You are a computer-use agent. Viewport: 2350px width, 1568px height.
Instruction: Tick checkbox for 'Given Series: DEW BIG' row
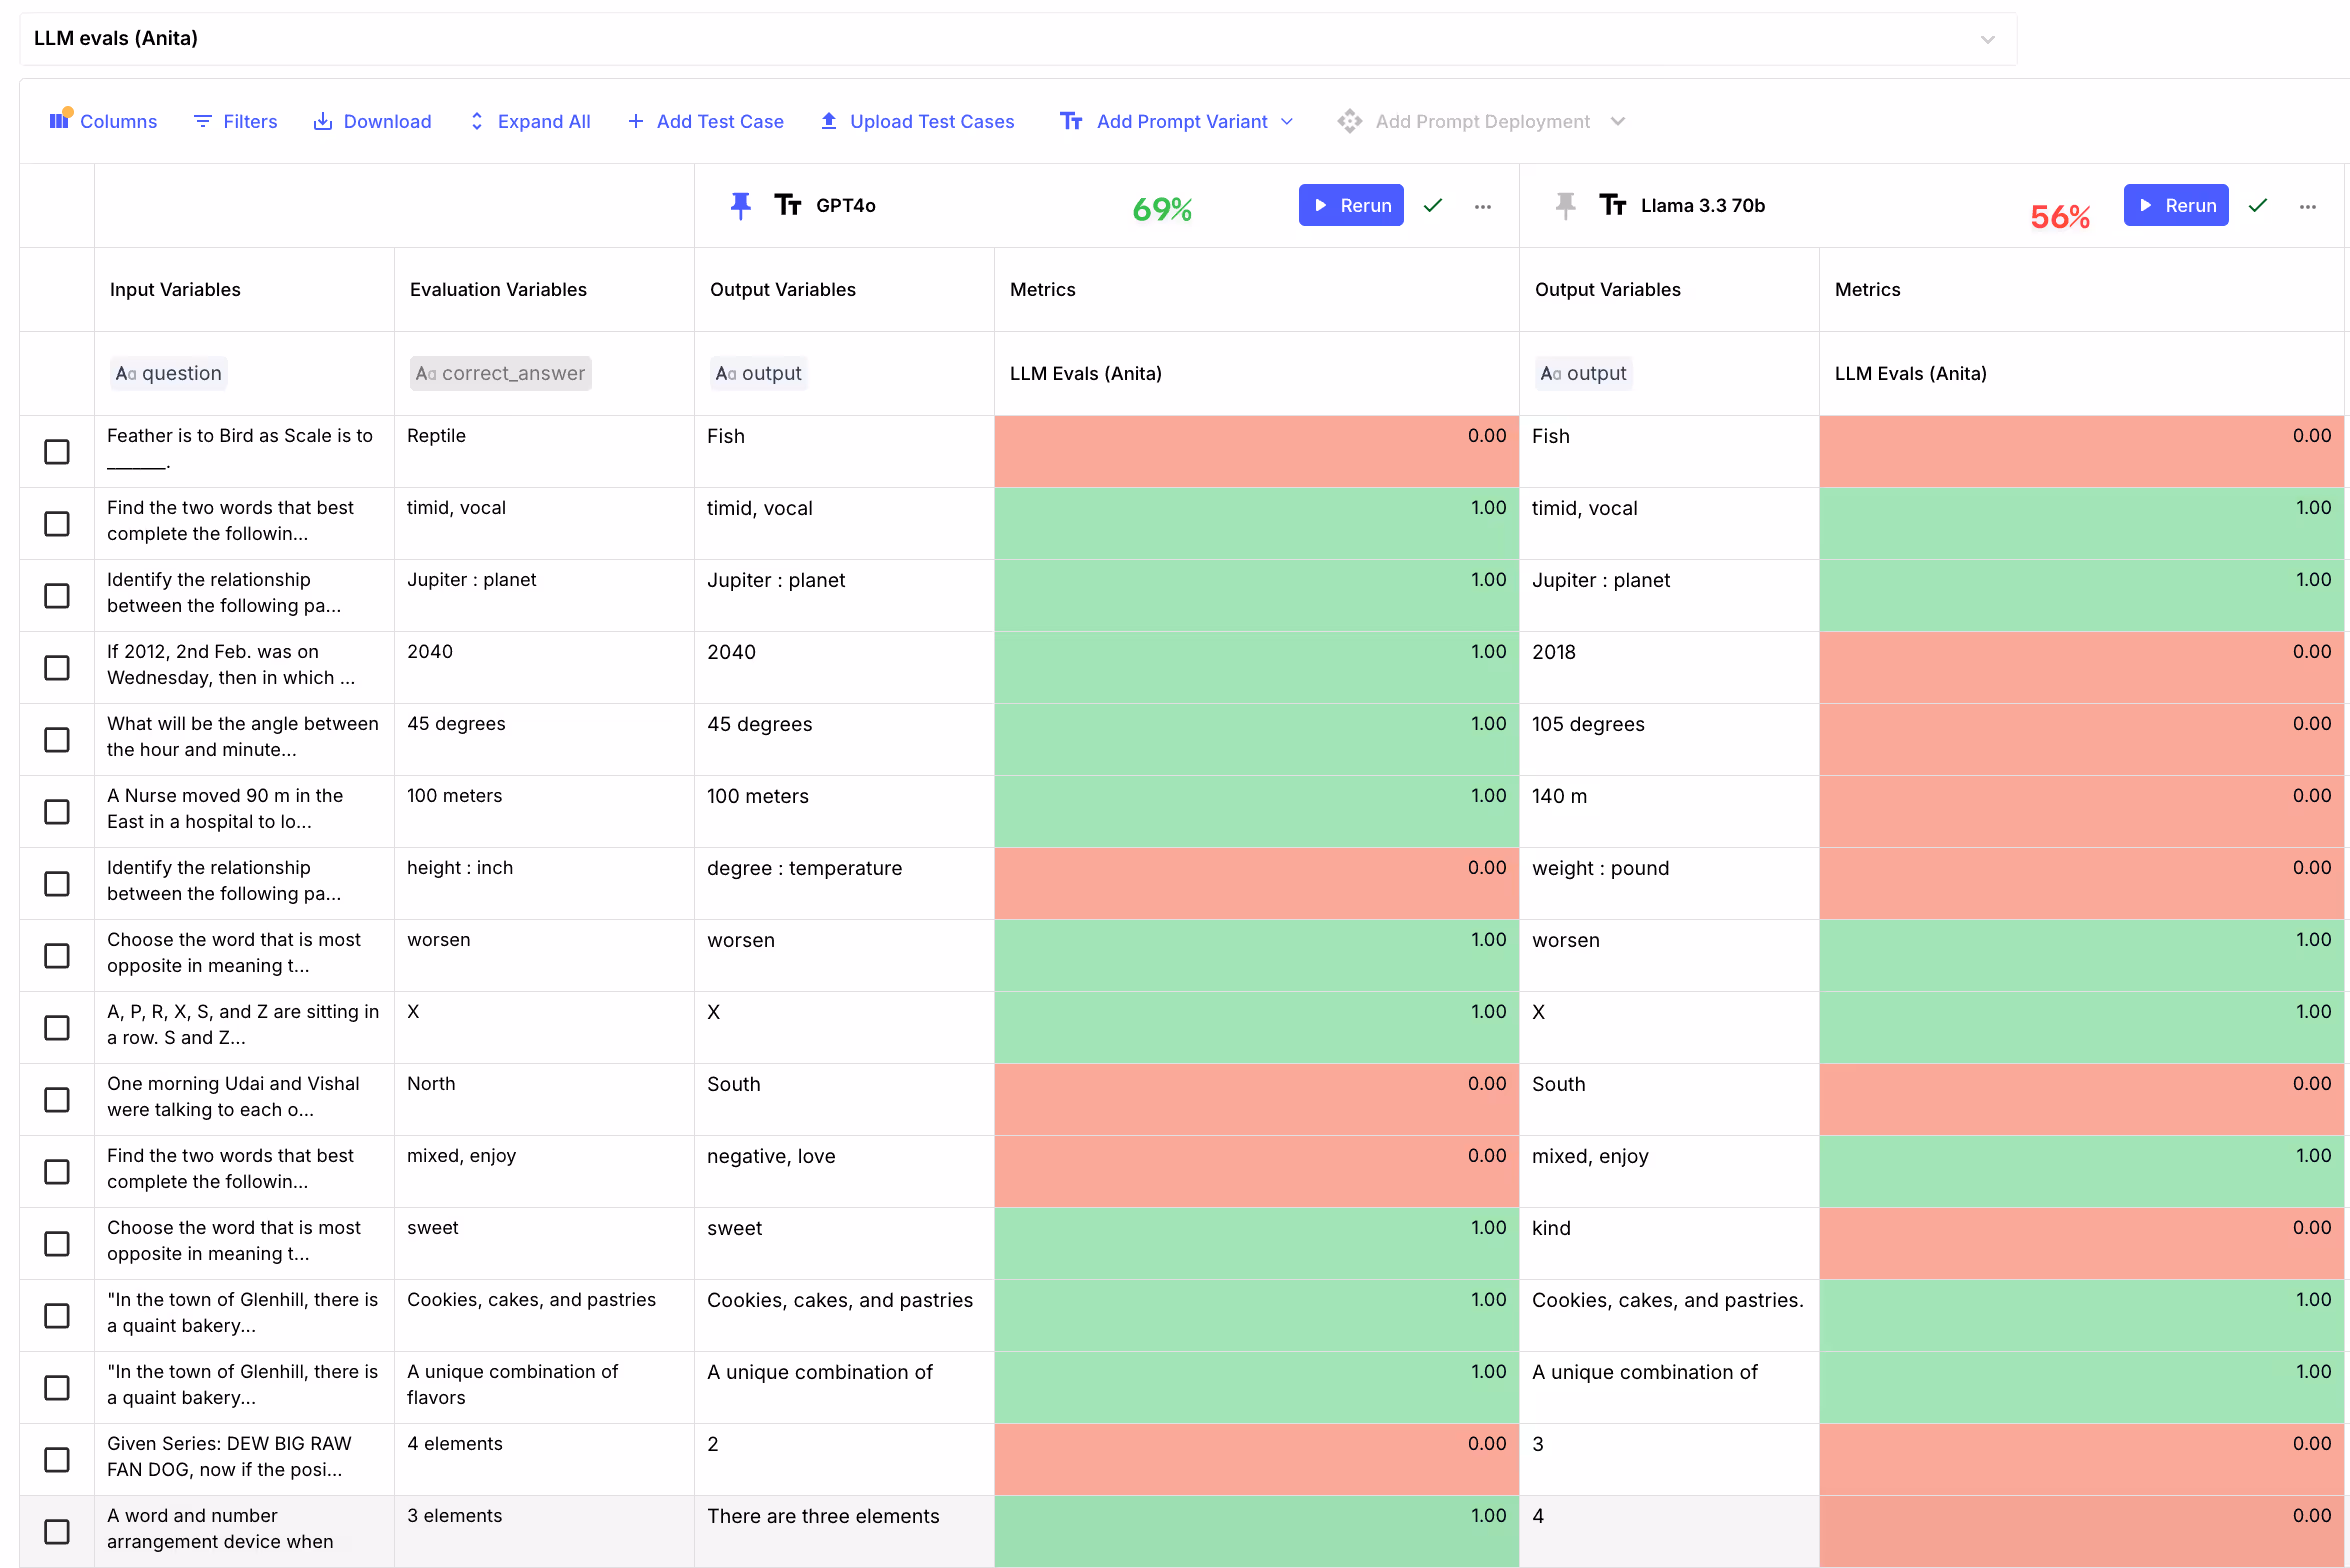(x=57, y=1460)
